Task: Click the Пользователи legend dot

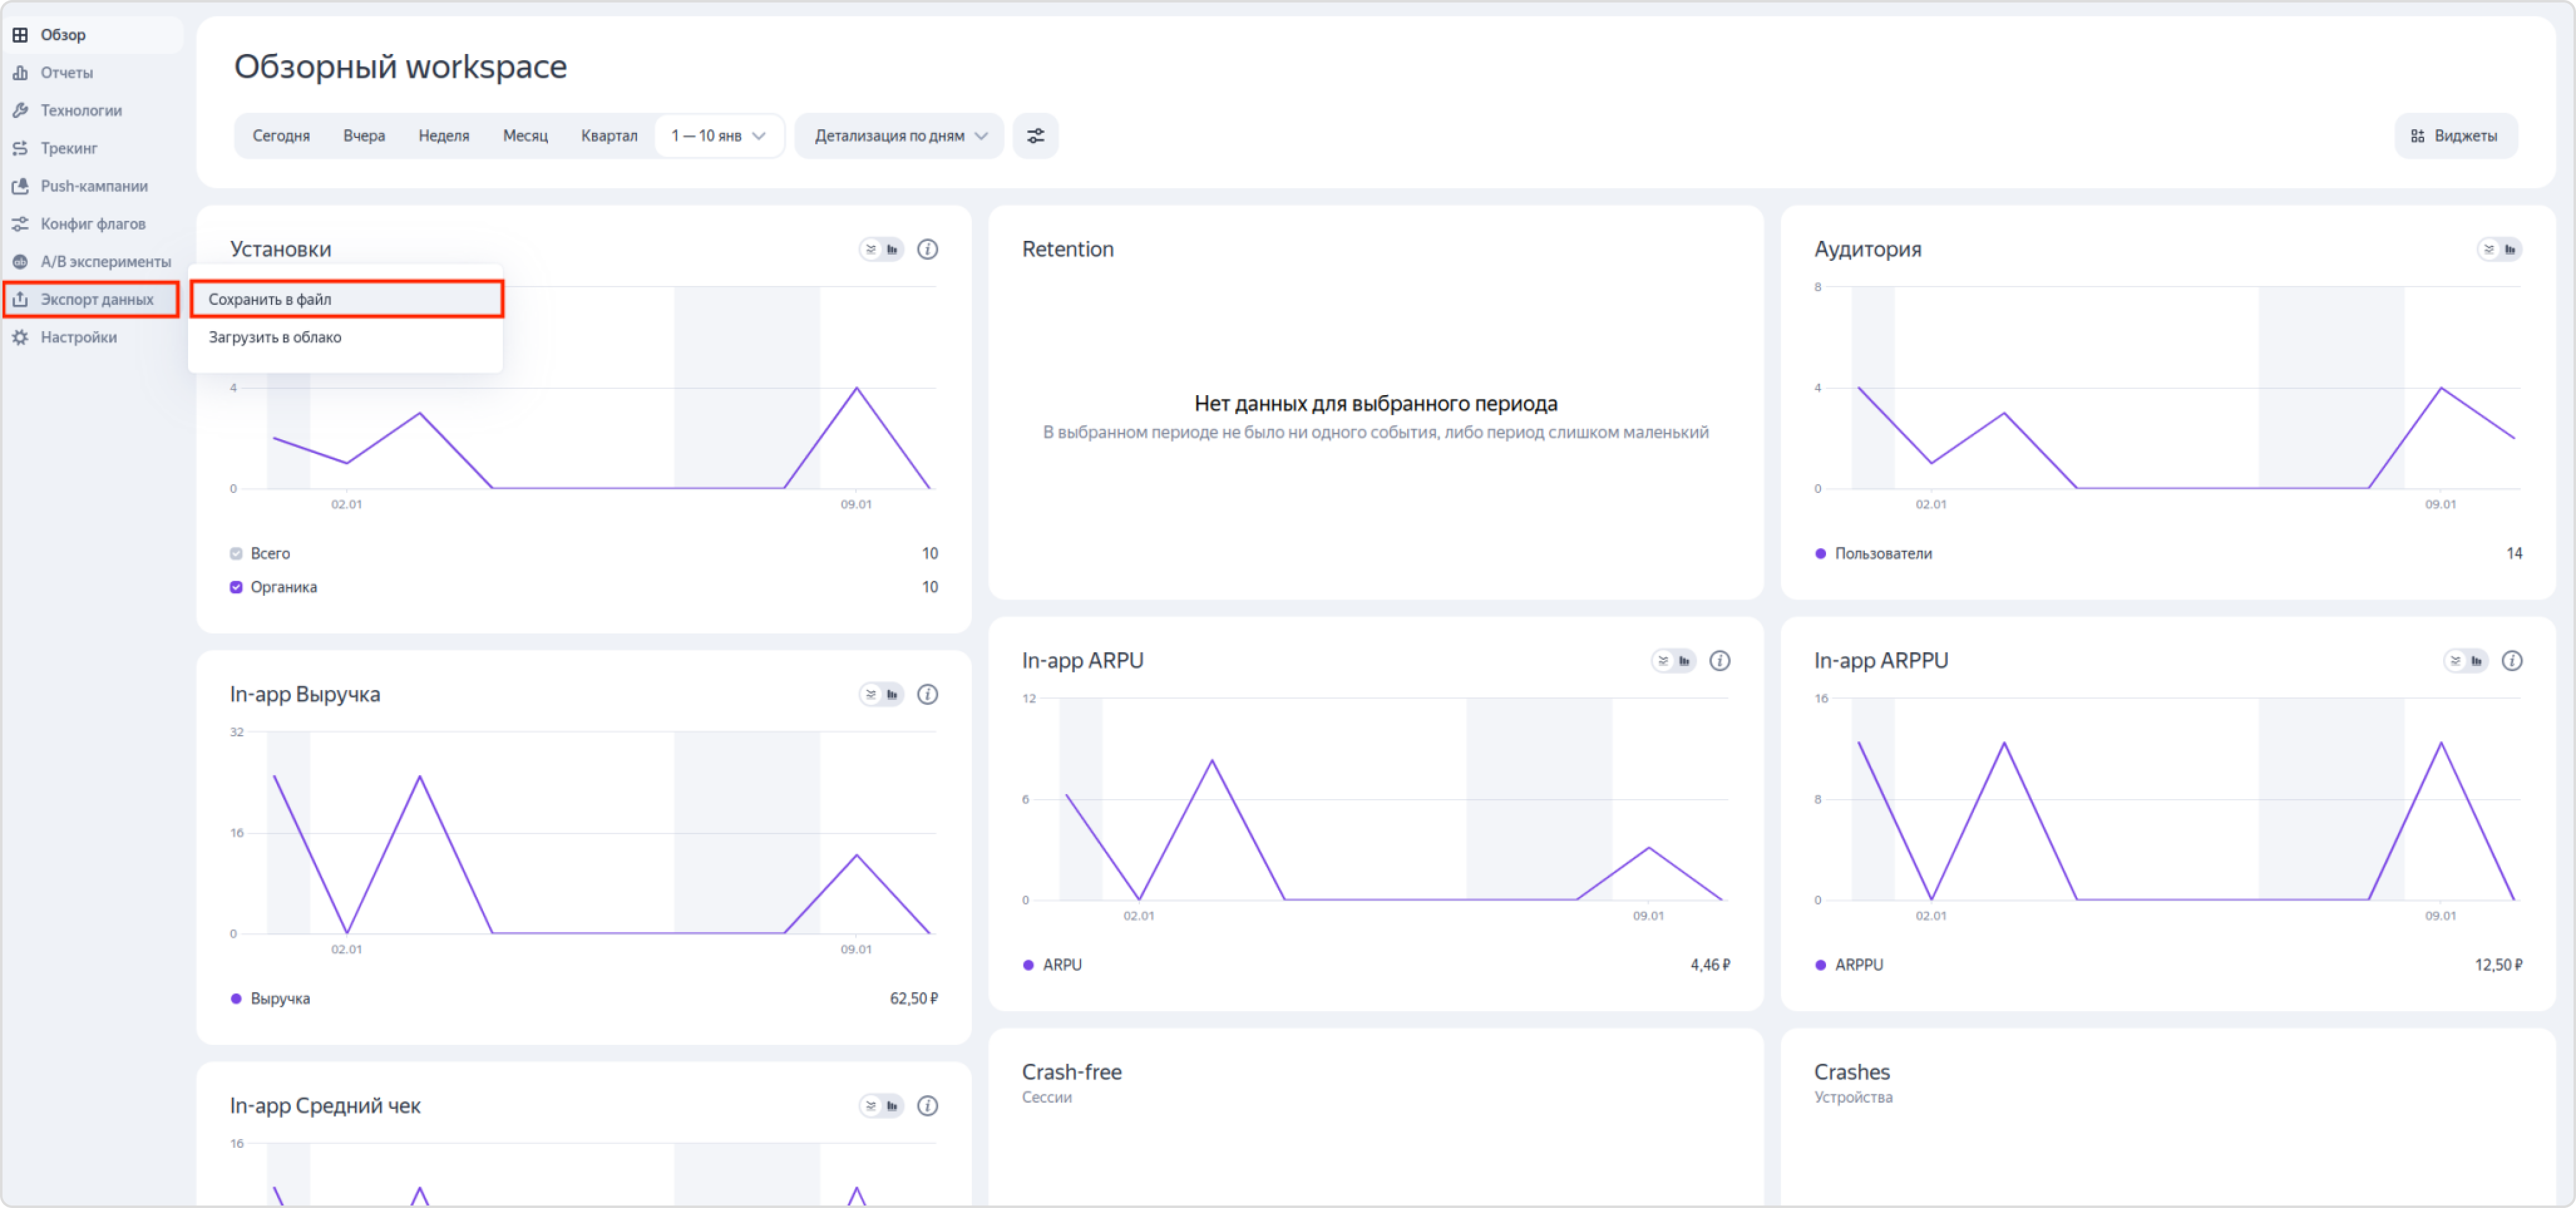Action: coord(1820,554)
